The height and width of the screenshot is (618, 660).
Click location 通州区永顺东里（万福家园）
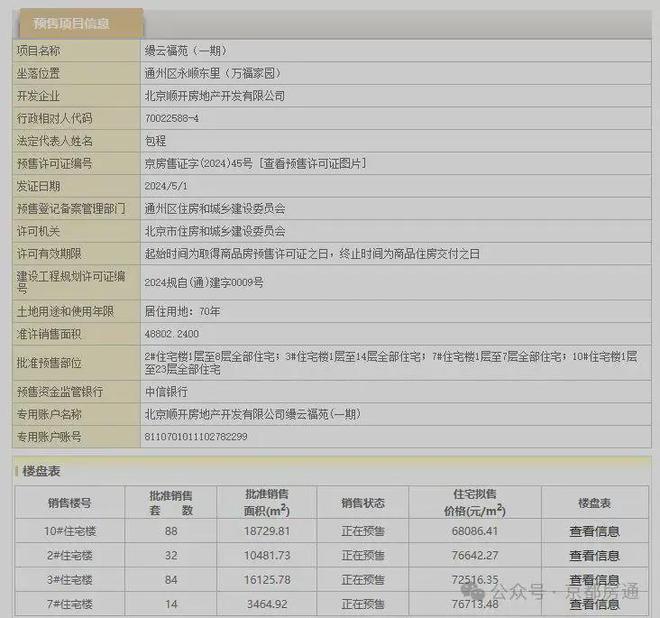(213, 73)
